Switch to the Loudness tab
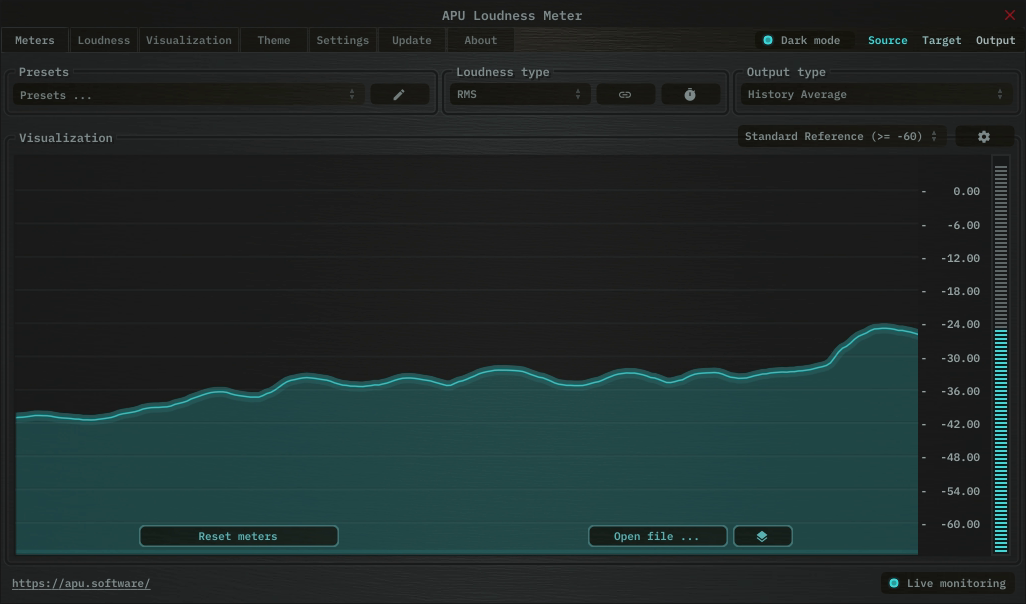 [104, 40]
